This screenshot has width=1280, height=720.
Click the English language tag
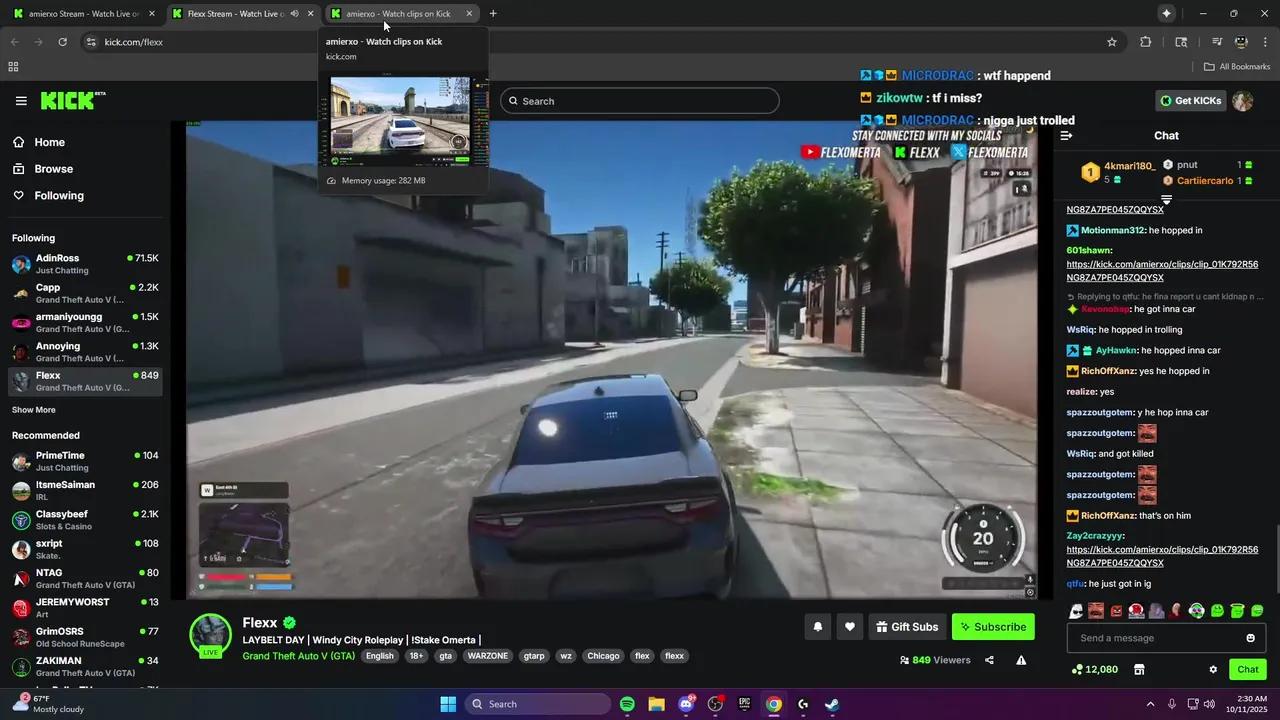379,656
